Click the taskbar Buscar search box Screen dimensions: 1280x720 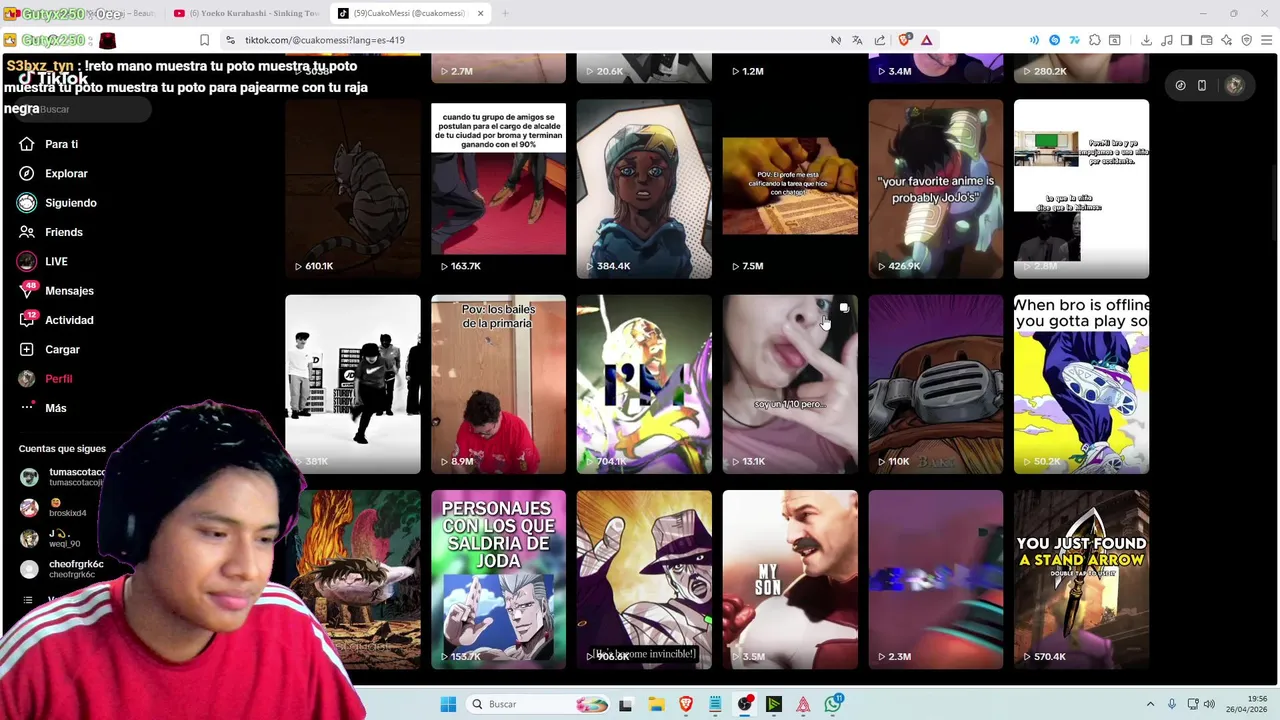pyautogui.click(x=539, y=704)
